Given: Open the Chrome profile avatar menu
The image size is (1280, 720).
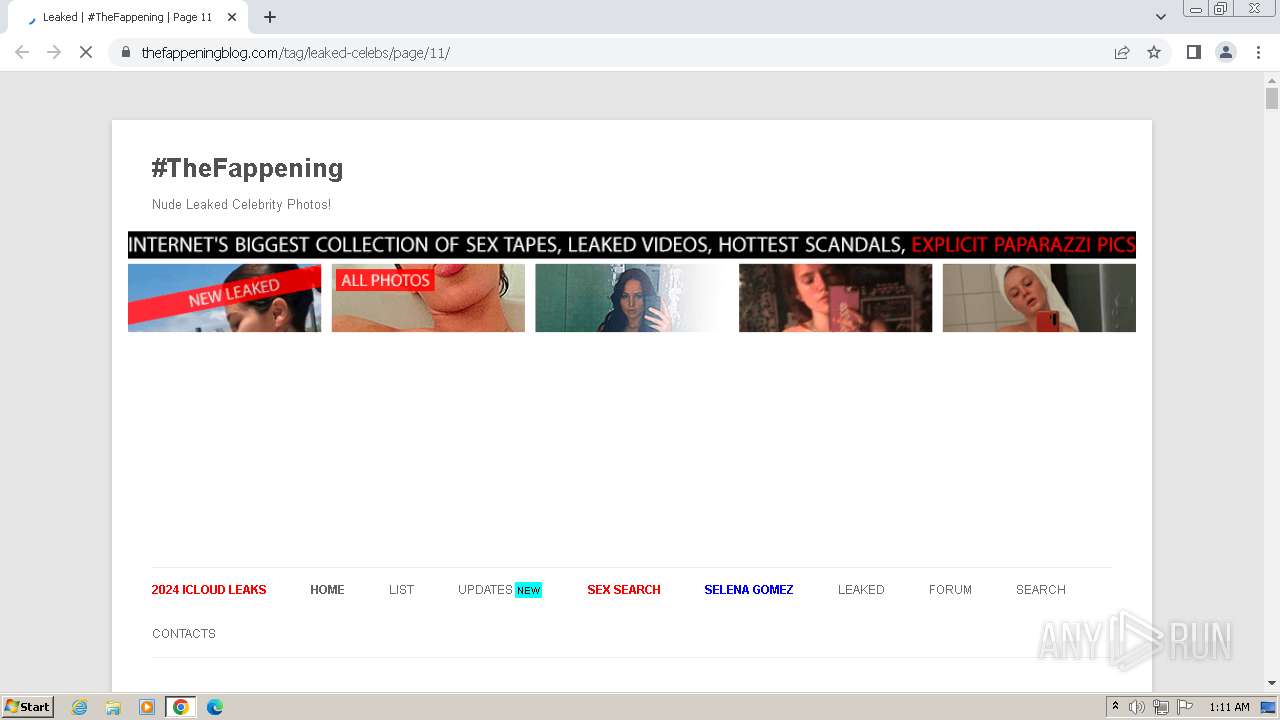Looking at the screenshot, I should [x=1226, y=52].
